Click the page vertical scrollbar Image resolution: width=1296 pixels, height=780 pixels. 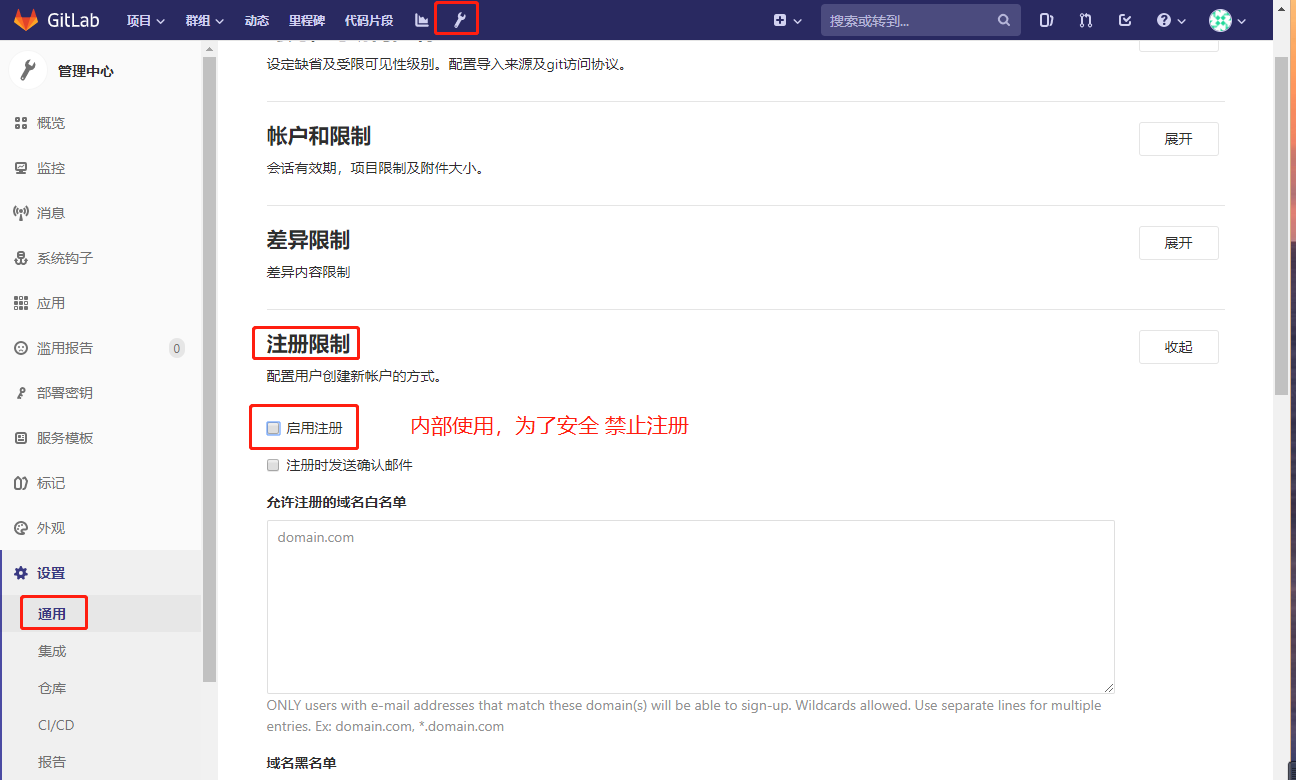click(x=1281, y=225)
